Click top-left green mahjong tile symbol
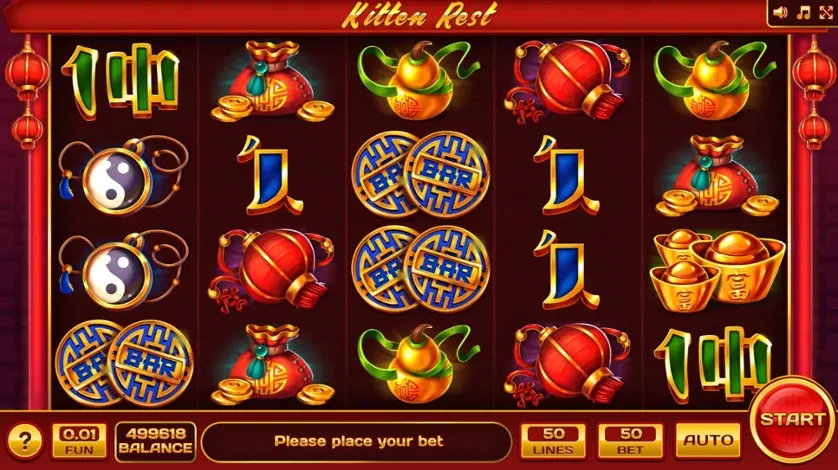This screenshot has height=470, width=838. (x=121, y=81)
